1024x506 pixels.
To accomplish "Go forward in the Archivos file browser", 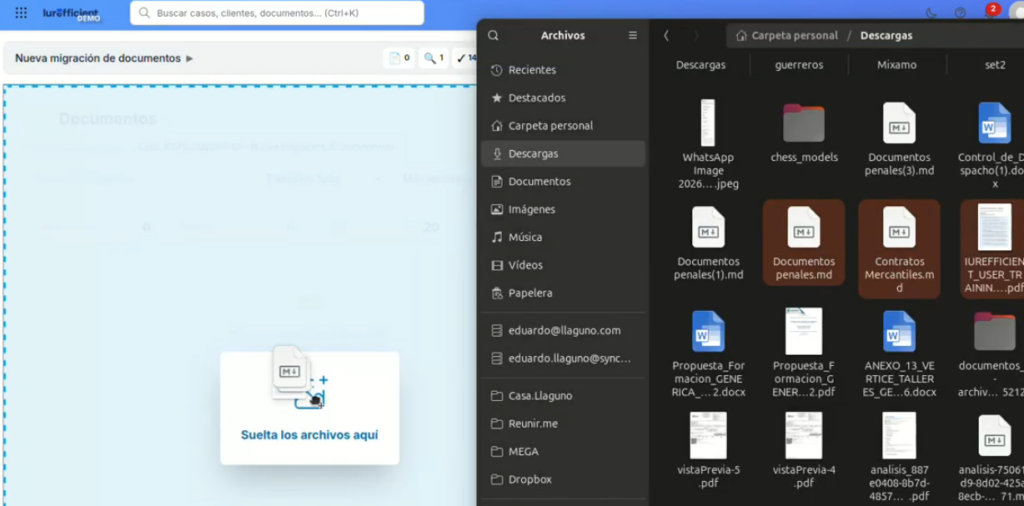I will [x=696, y=36].
